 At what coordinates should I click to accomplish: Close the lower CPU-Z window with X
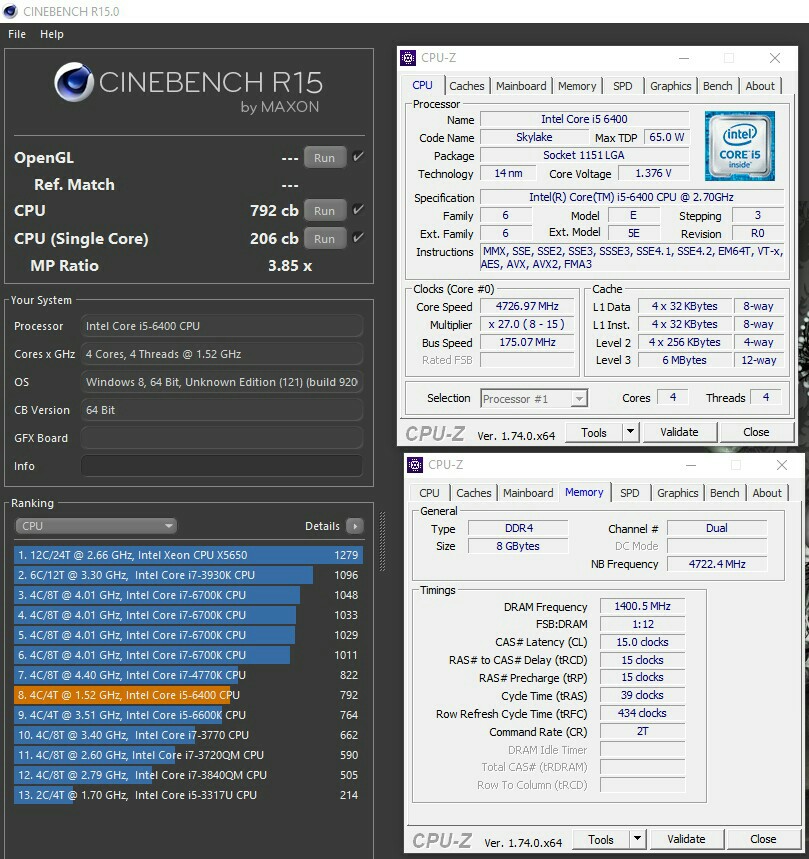(782, 465)
